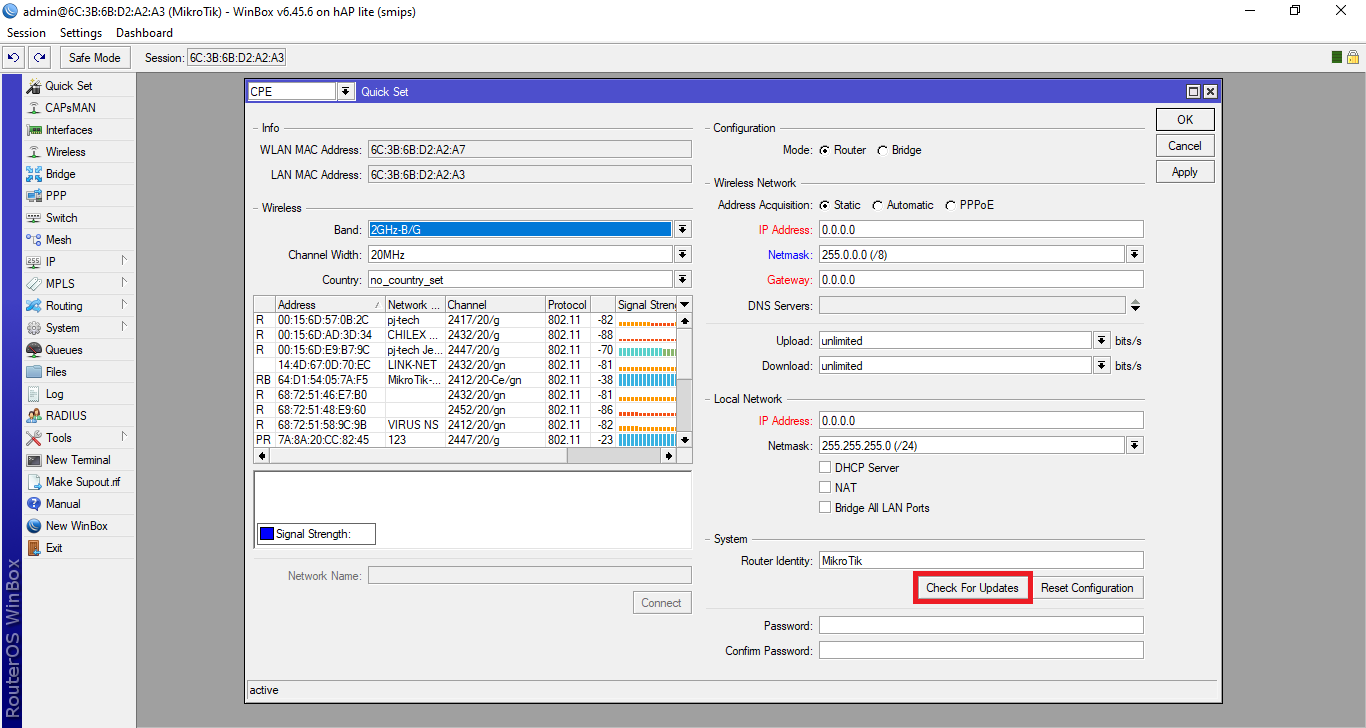The image size is (1366, 728).
Task: Launch New WinBox from sidebar
Action: 76,526
